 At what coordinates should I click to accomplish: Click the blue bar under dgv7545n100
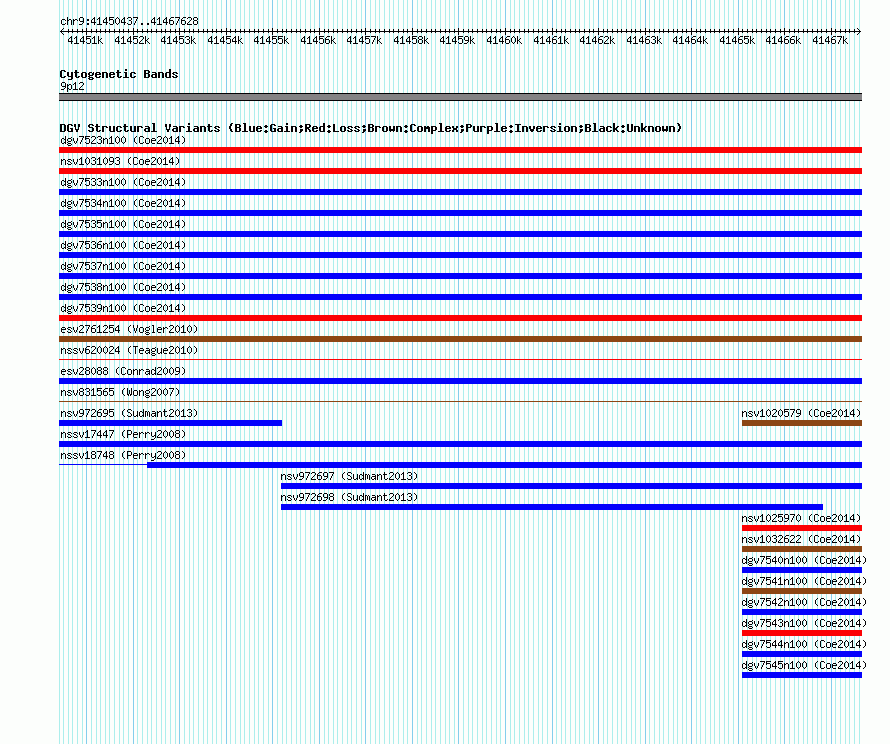tap(802, 675)
